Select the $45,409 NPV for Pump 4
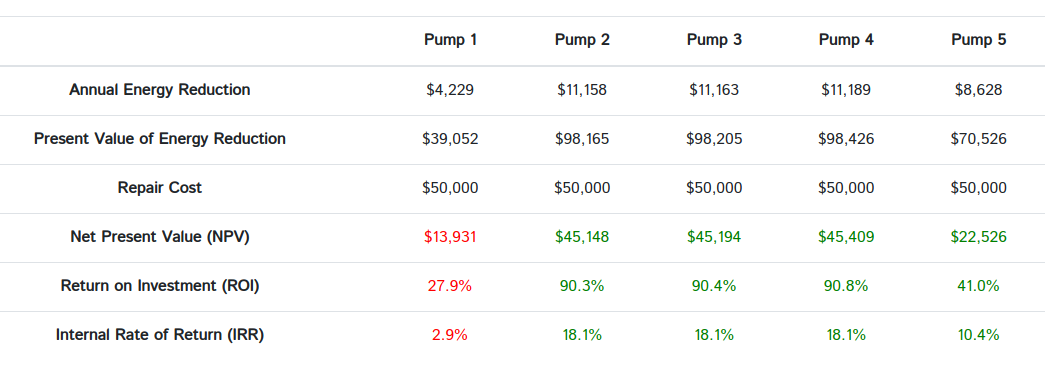The height and width of the screenshot is (367, 1047). 846,237
